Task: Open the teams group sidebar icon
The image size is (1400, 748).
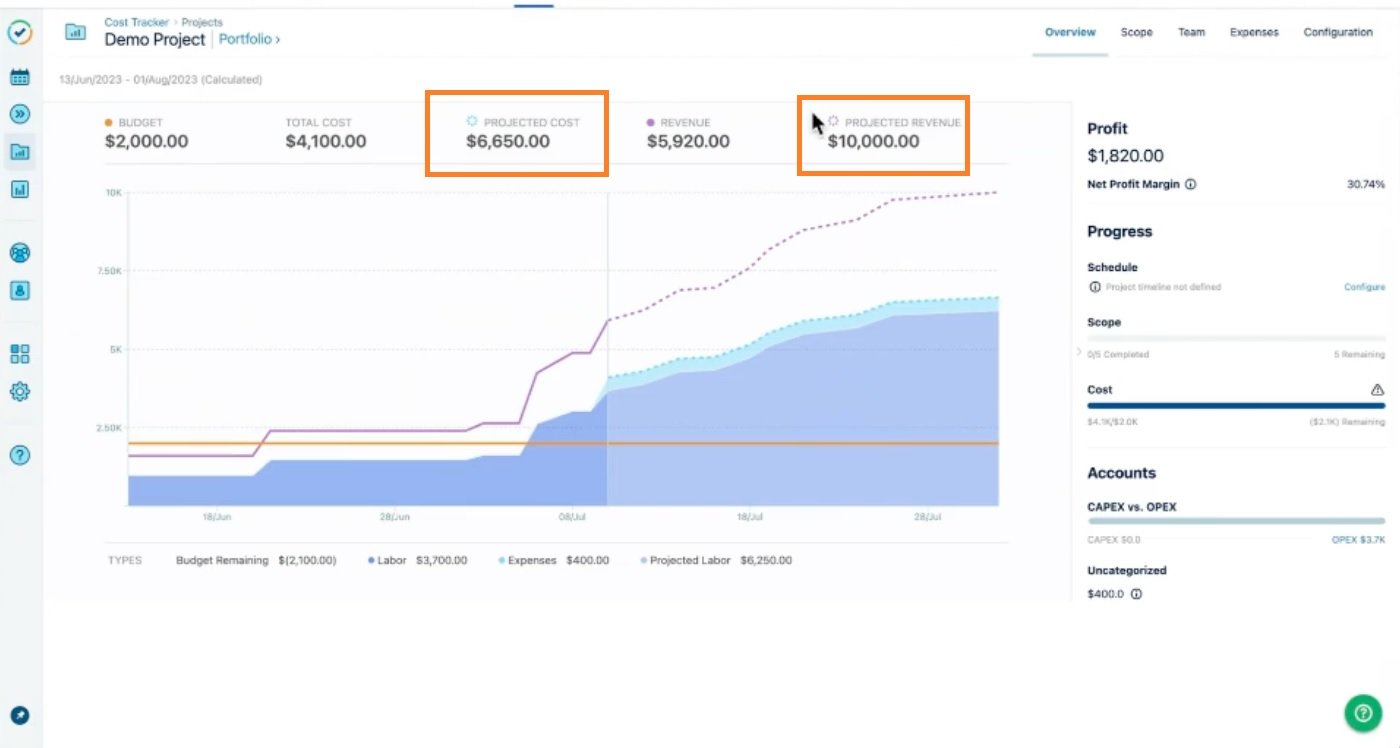Action: pos(19,253)
